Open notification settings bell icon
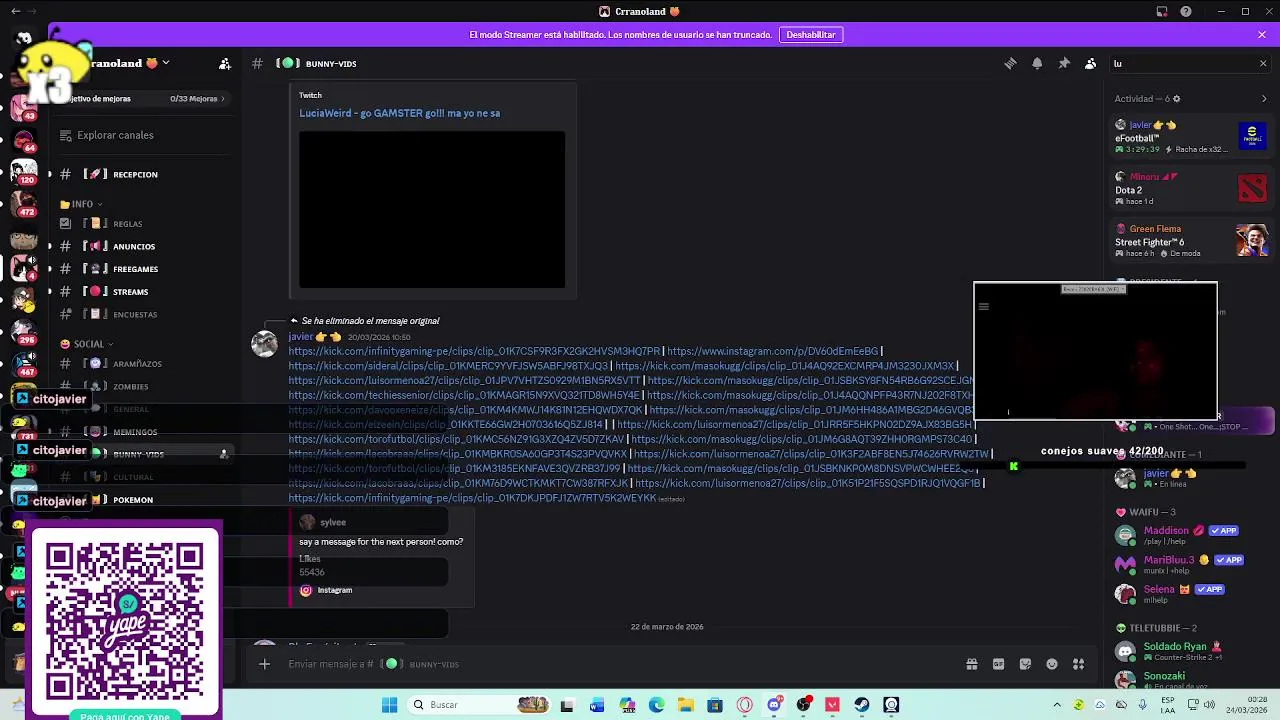The height and width of the screenshot is (720, 1280). coord(1037,63)
